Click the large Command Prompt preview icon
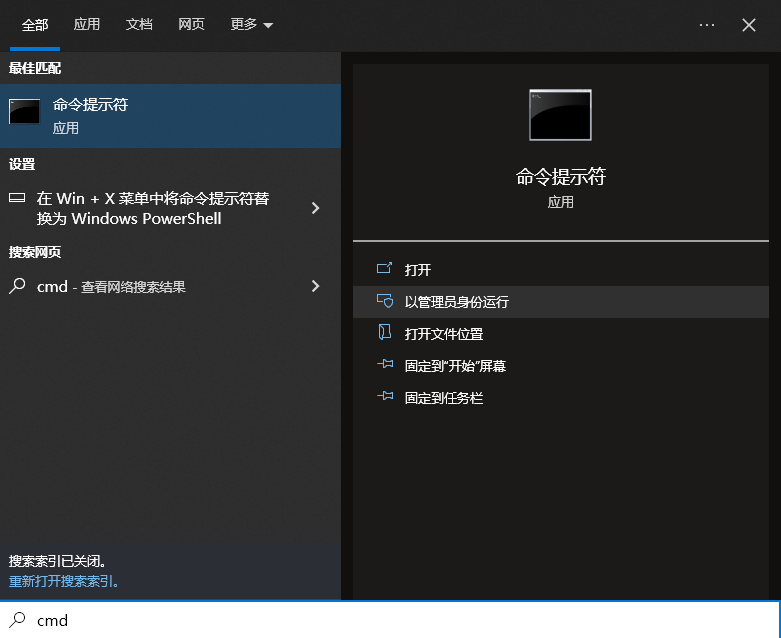This screenshot has width=781, height=638. click(560, 115)
